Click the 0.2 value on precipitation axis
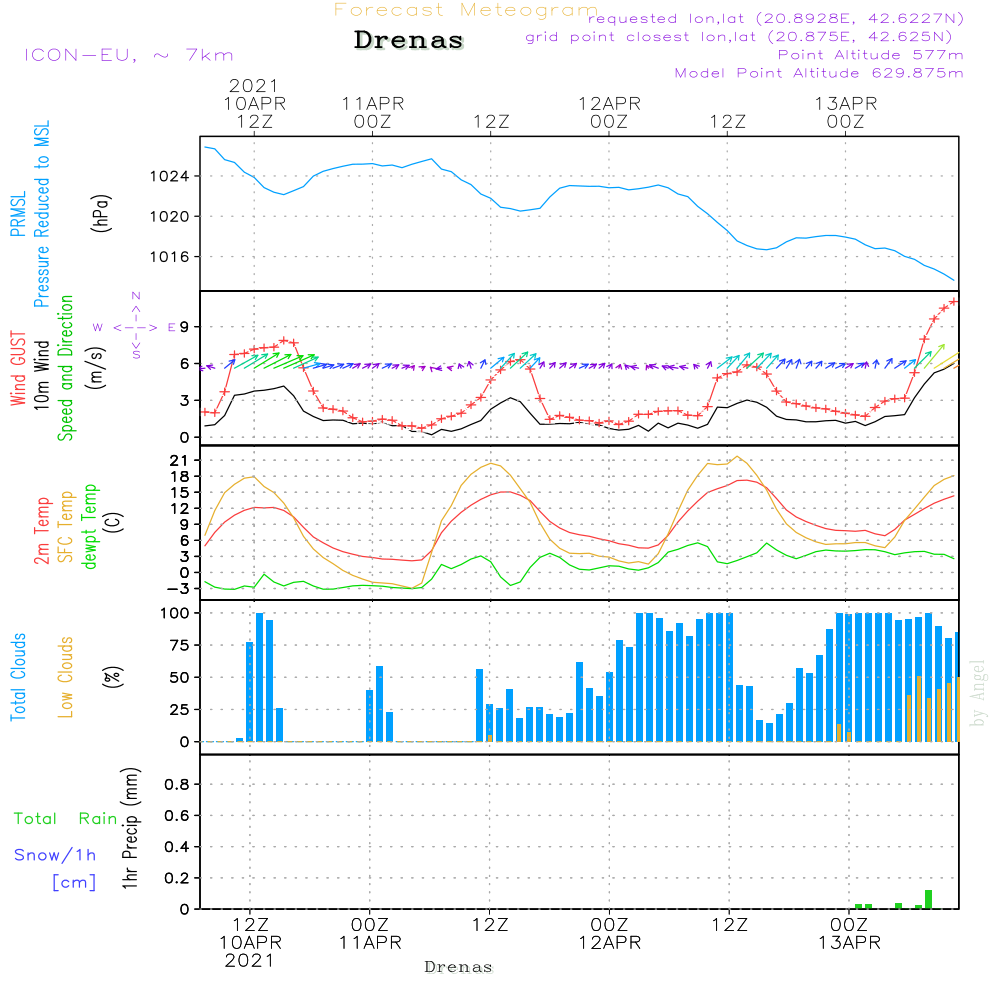The width and height of the screenshot is (1000, 1000). point(177,879)
